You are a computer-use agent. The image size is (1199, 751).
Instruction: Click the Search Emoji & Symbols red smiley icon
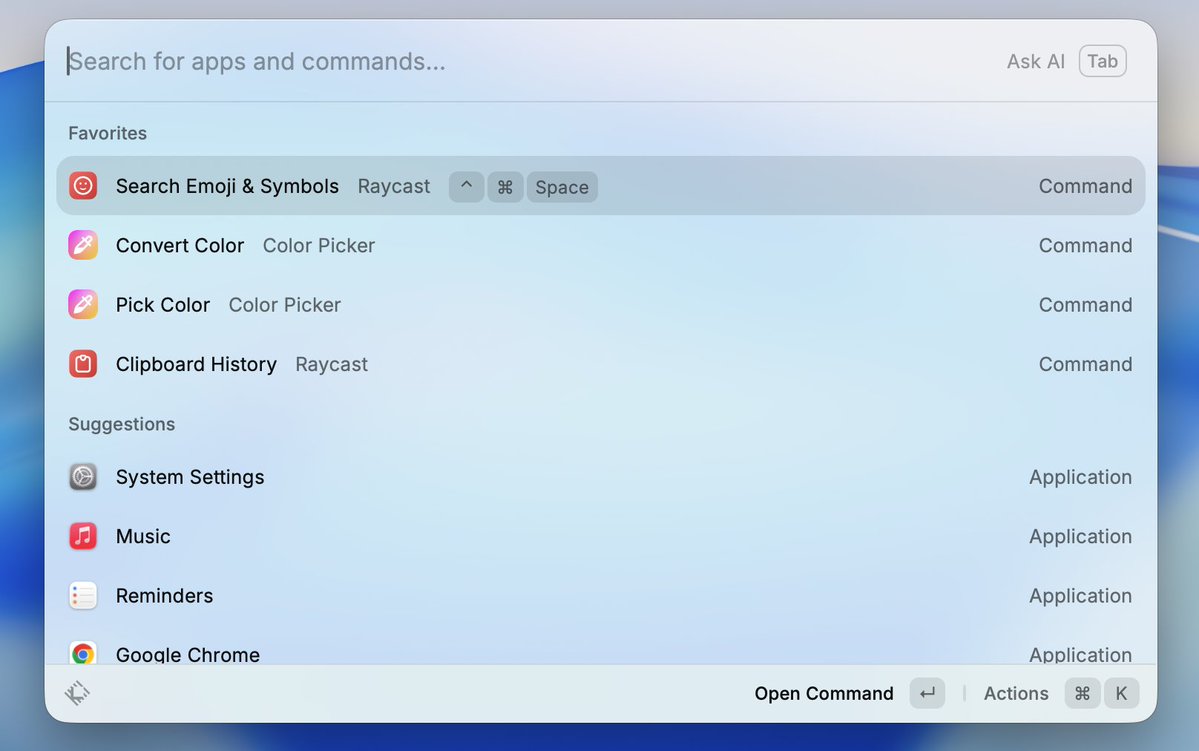[x=83, y=186]
